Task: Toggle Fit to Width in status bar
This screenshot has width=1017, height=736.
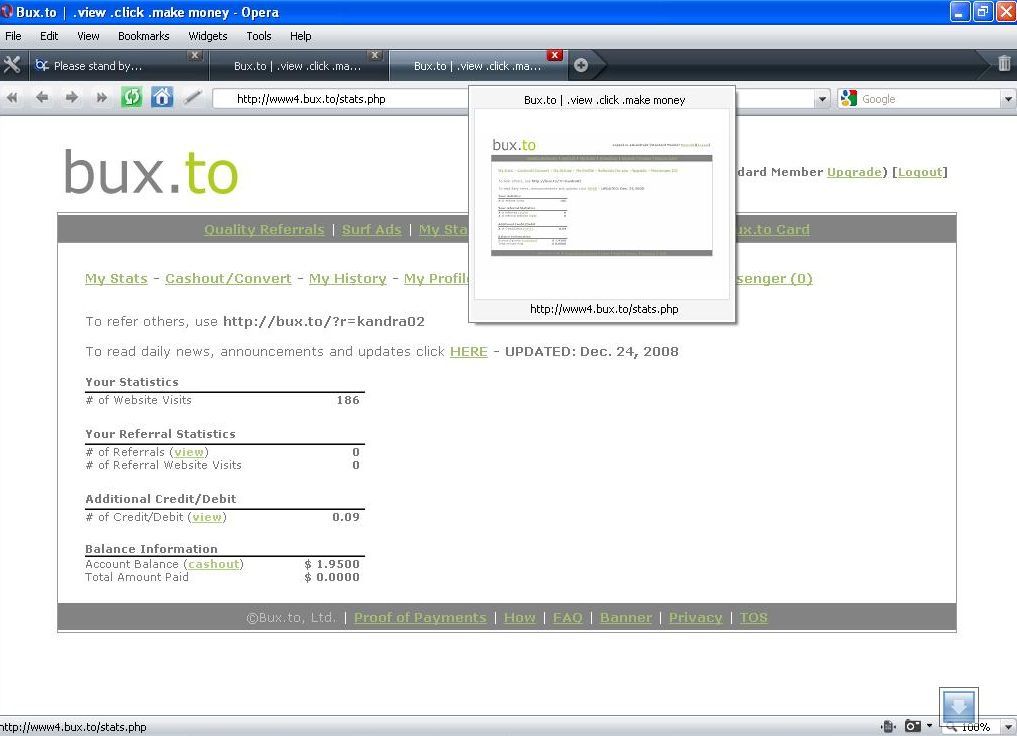Action: click(888, 726)
